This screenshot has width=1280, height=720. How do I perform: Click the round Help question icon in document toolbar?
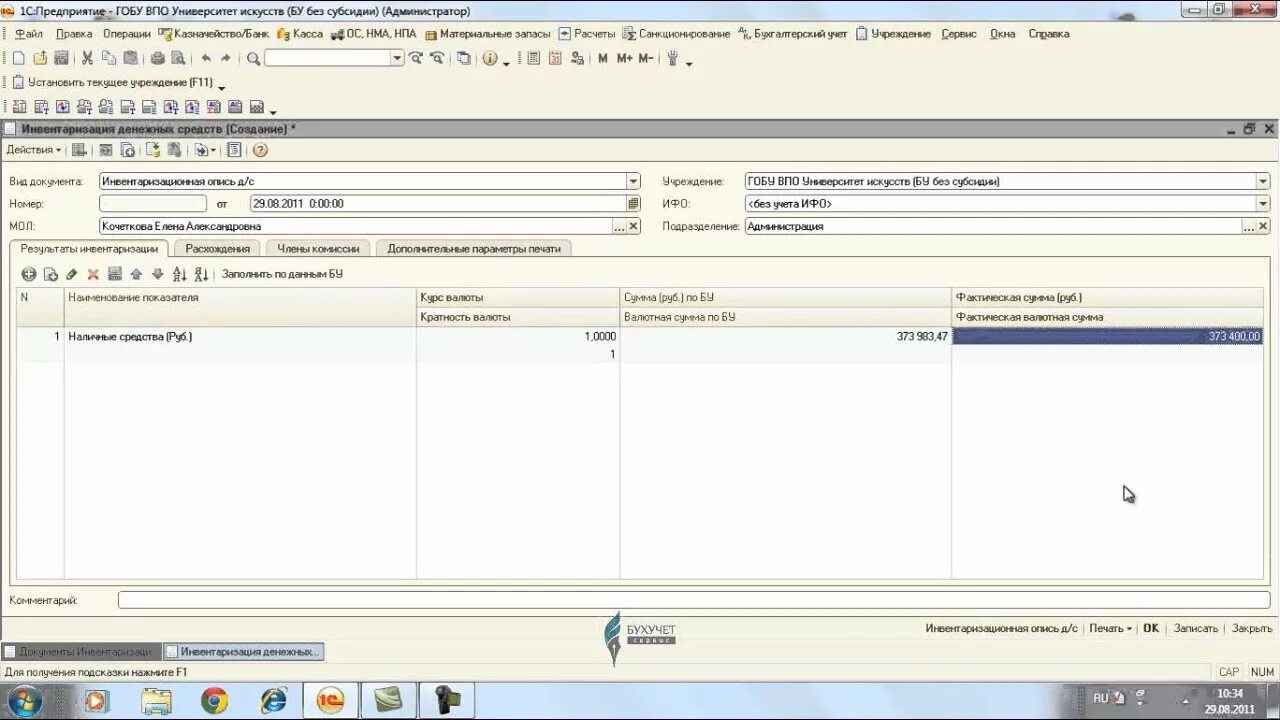click(x=260, y=150)
